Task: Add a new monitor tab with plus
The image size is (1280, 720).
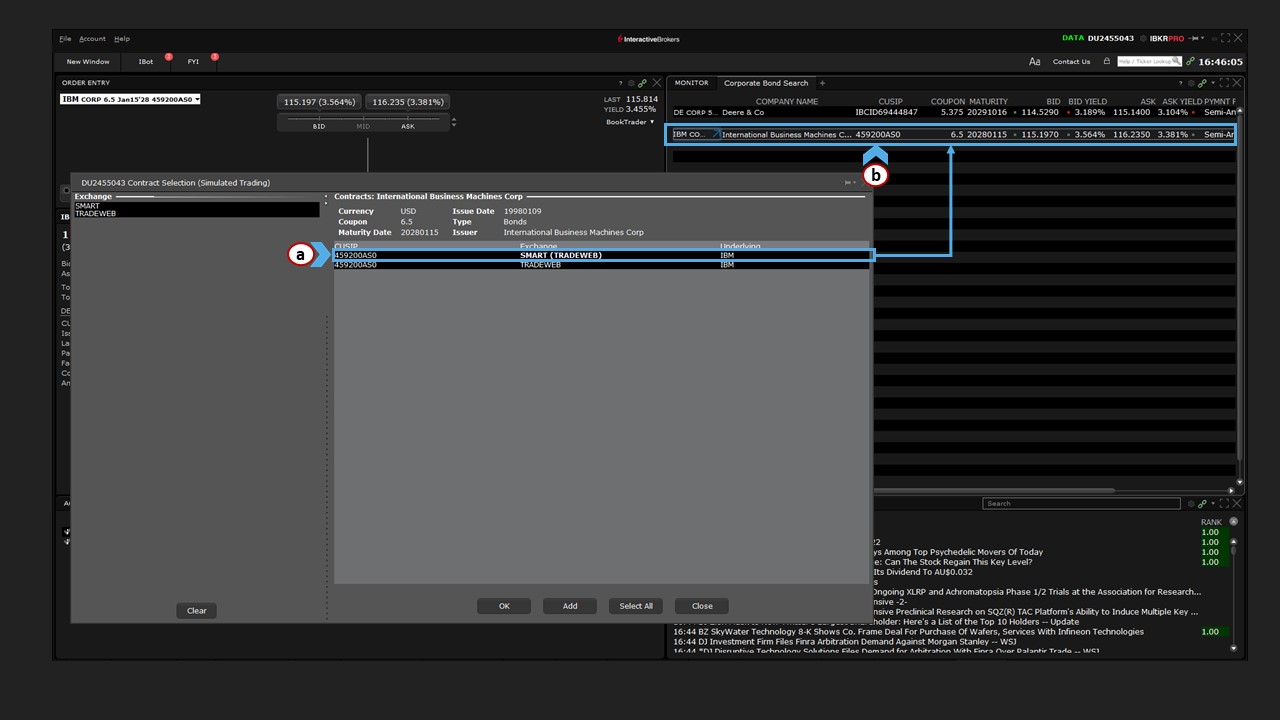Action: coord(822,83)
